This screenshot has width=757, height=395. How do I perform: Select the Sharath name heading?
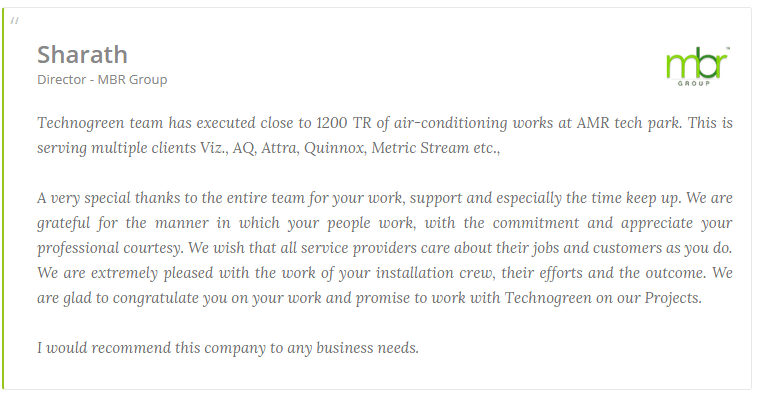(x=83, y=55)
